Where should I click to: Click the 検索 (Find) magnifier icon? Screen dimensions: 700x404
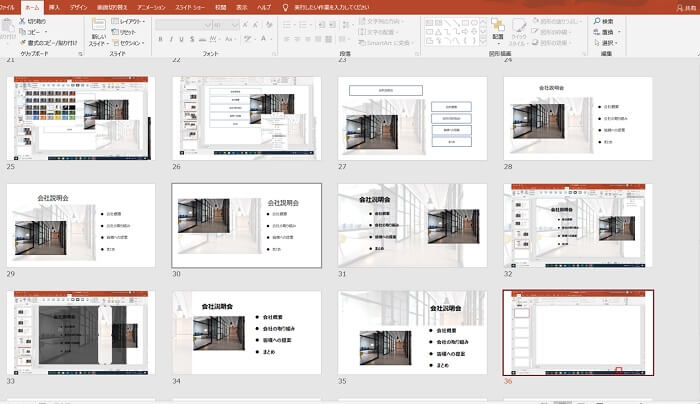click(596, 20)
